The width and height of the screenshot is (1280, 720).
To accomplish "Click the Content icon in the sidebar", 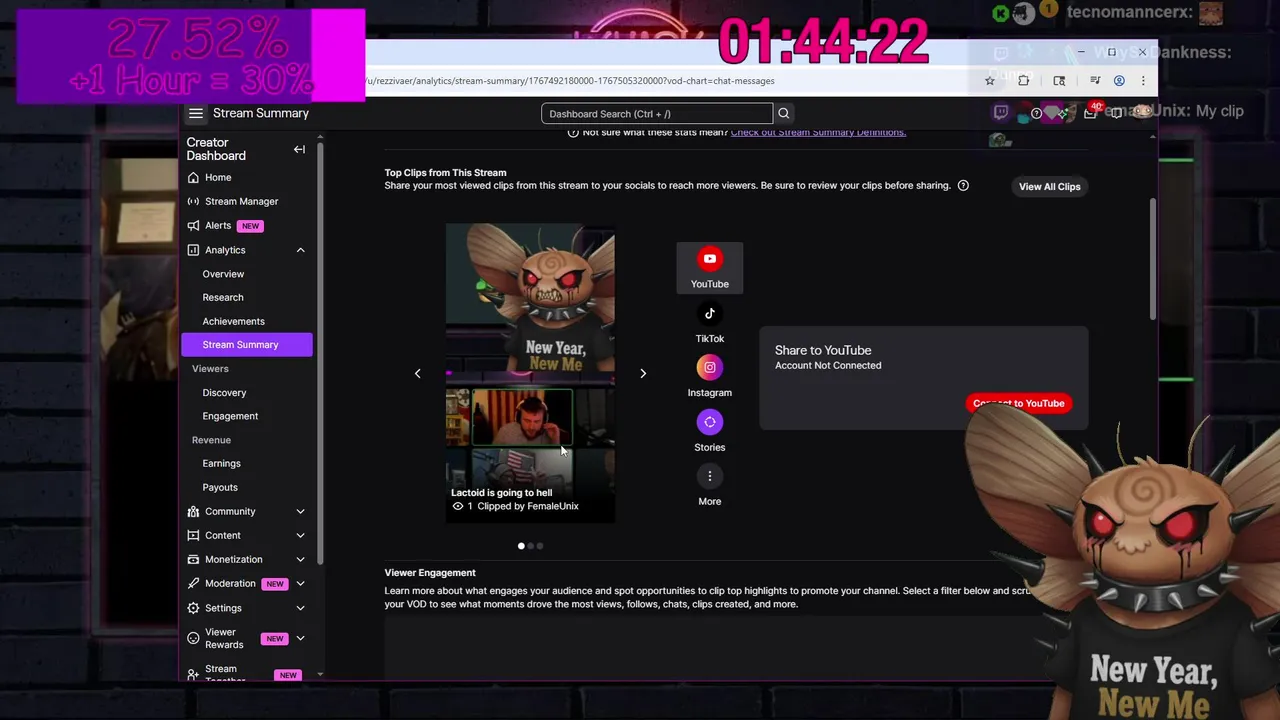I will coord(194,535).
